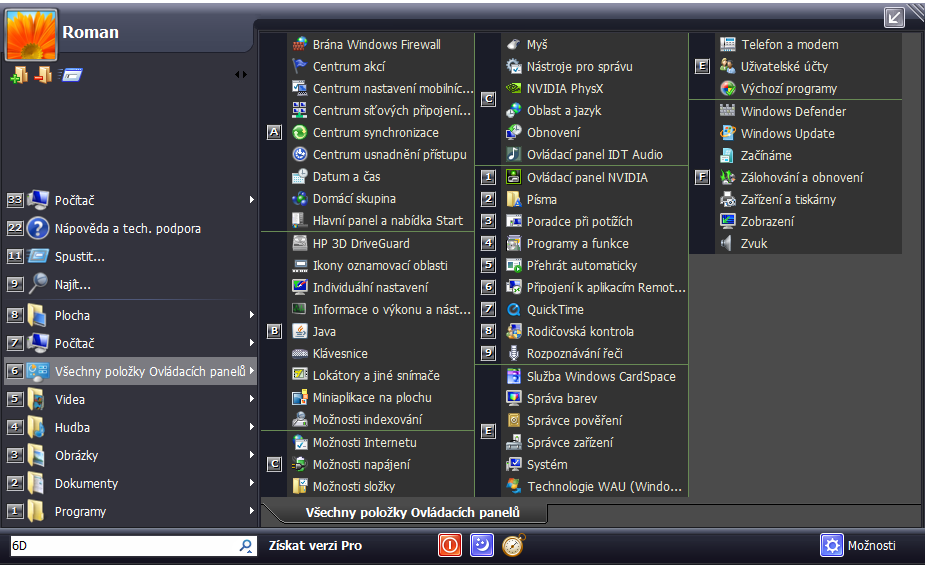Click Správa barev entry
This screenshot has width=928, height=565.
click(595, 399)
